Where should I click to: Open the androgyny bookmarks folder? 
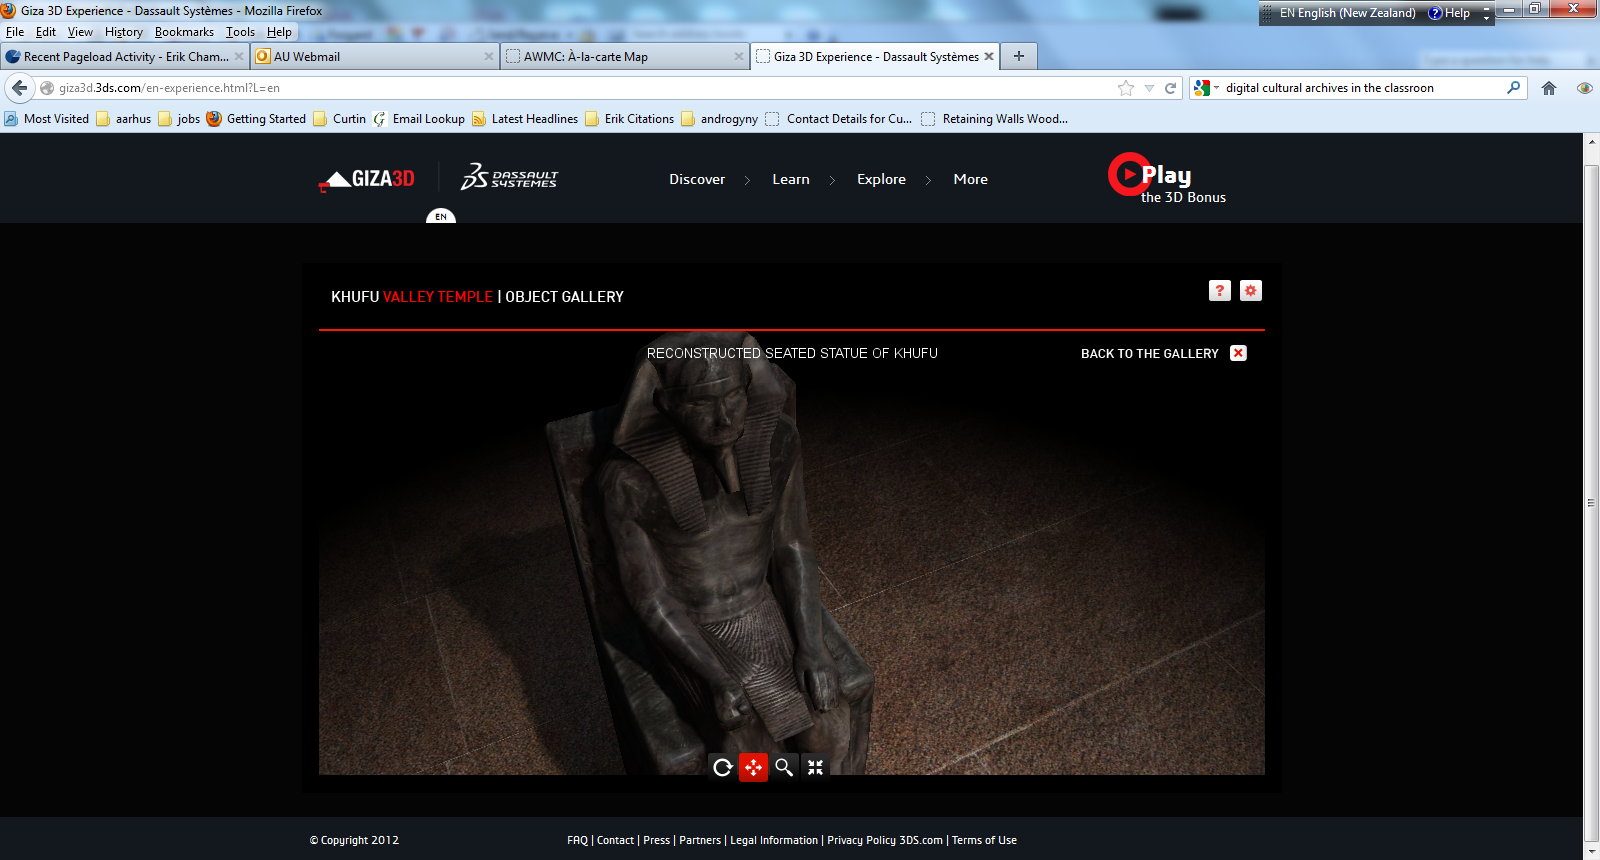[720, 119]
